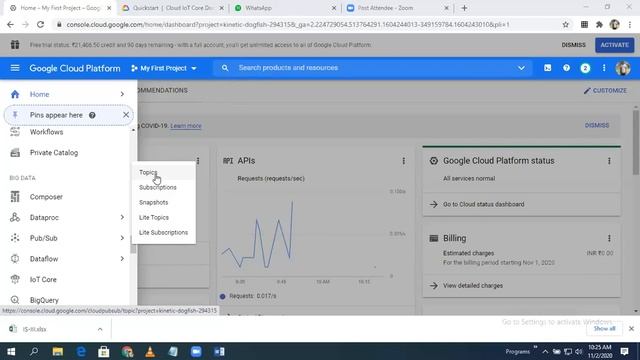640x360 pixels.
Task: Open File Explorer from taskbar
Action: (x=58, y=351)
